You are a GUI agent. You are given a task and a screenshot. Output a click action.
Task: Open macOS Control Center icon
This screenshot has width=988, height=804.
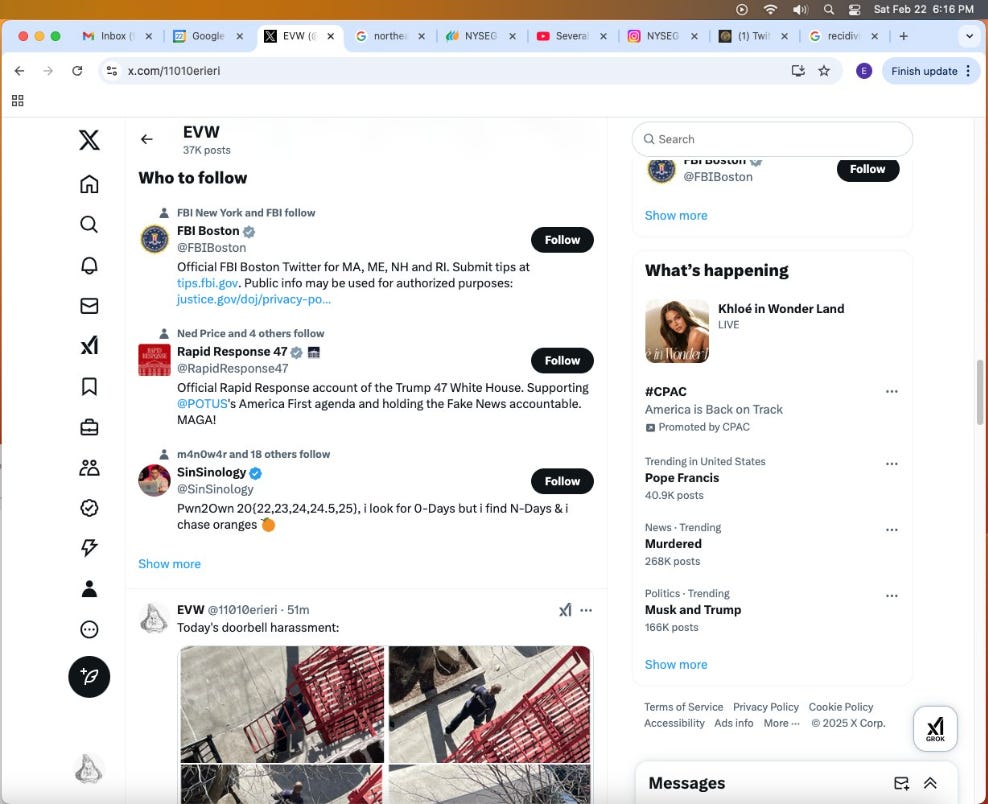coord(854,9)
